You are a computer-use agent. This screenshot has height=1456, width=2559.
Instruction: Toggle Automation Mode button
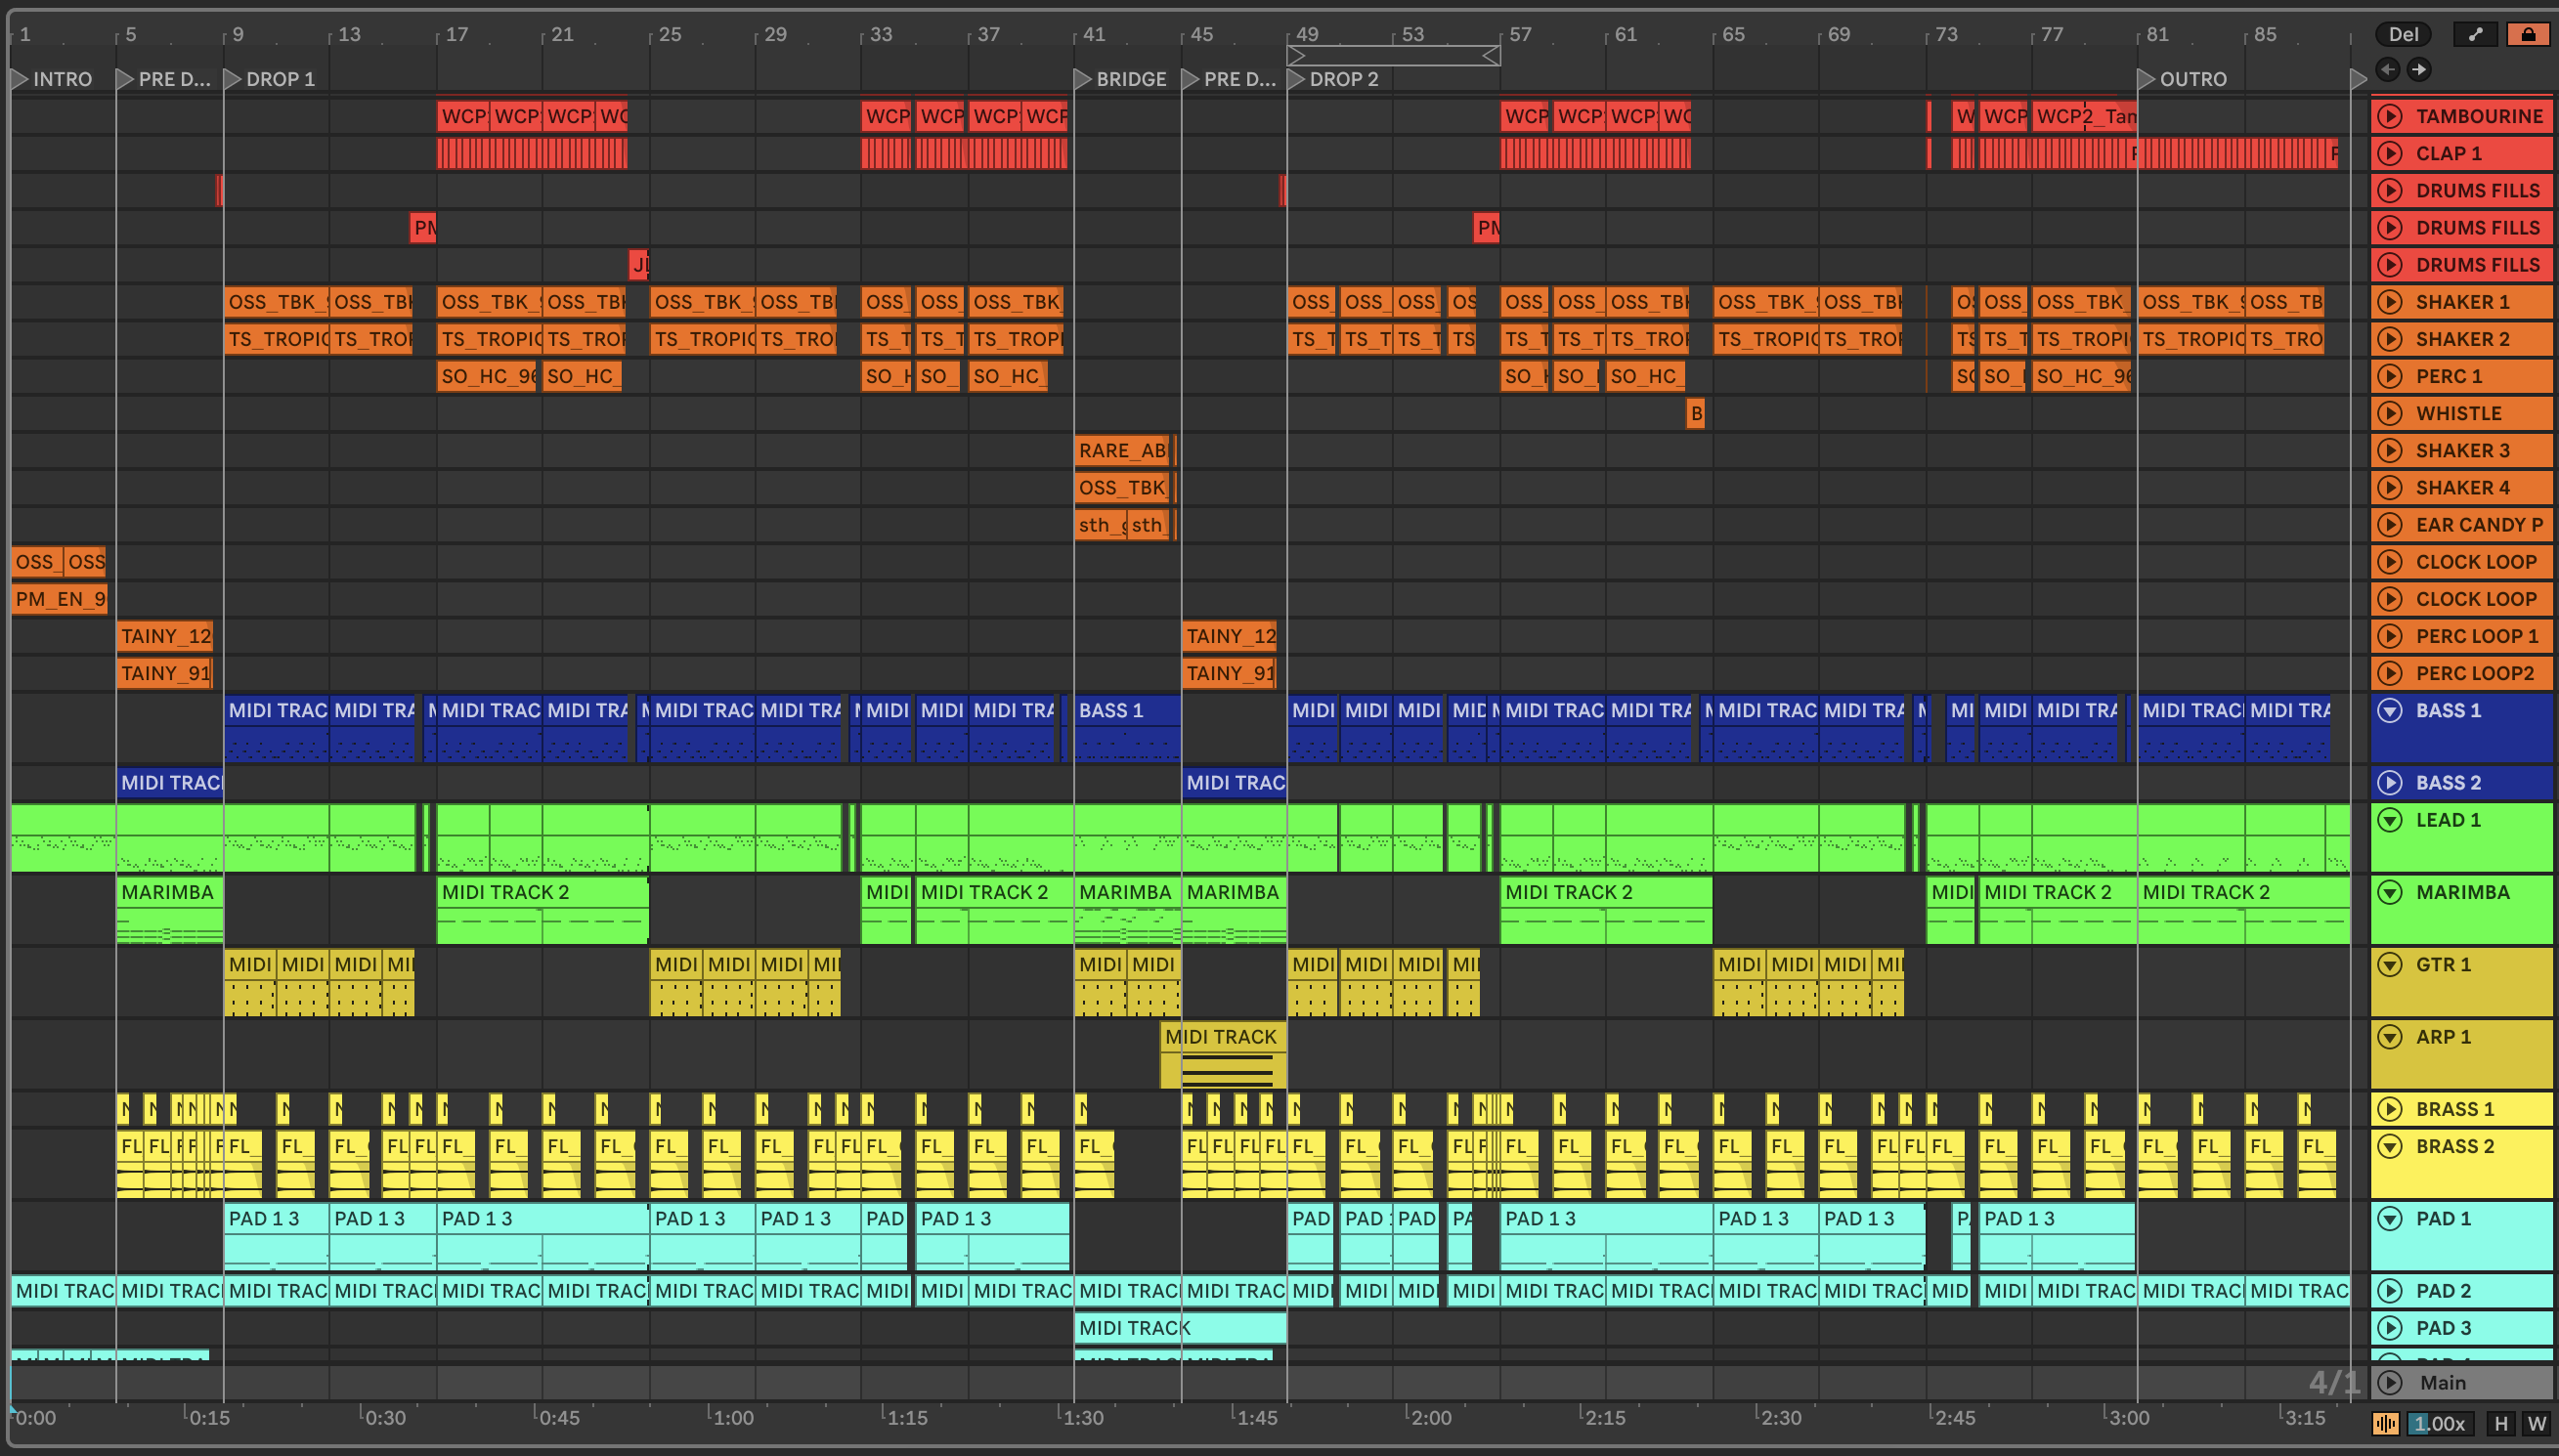click(x=2475, y=34)
